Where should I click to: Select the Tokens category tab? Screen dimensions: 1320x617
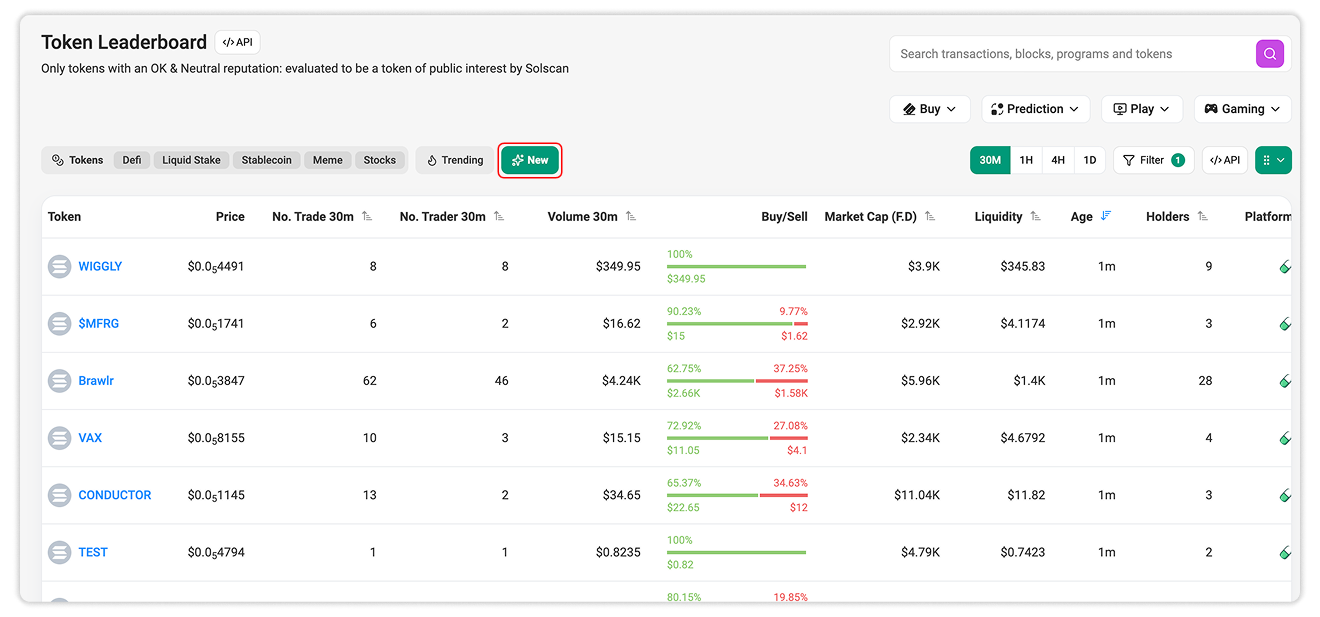tap(78, 160)
